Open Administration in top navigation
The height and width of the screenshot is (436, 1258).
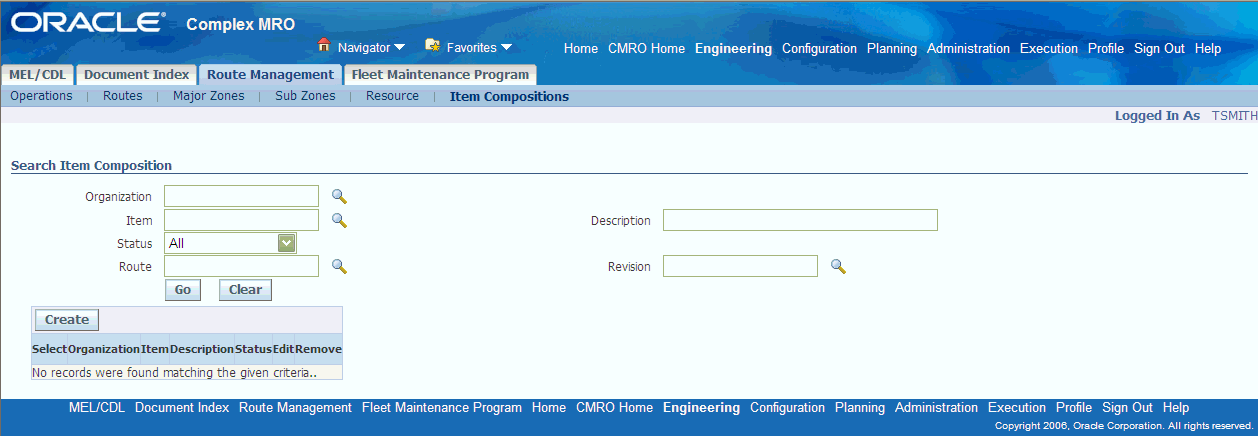[968, 48]
